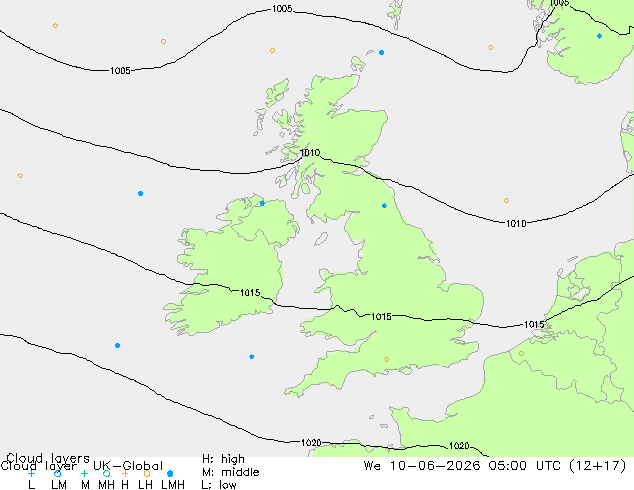Click the orange plus H legend symbol

coord(125,473)
